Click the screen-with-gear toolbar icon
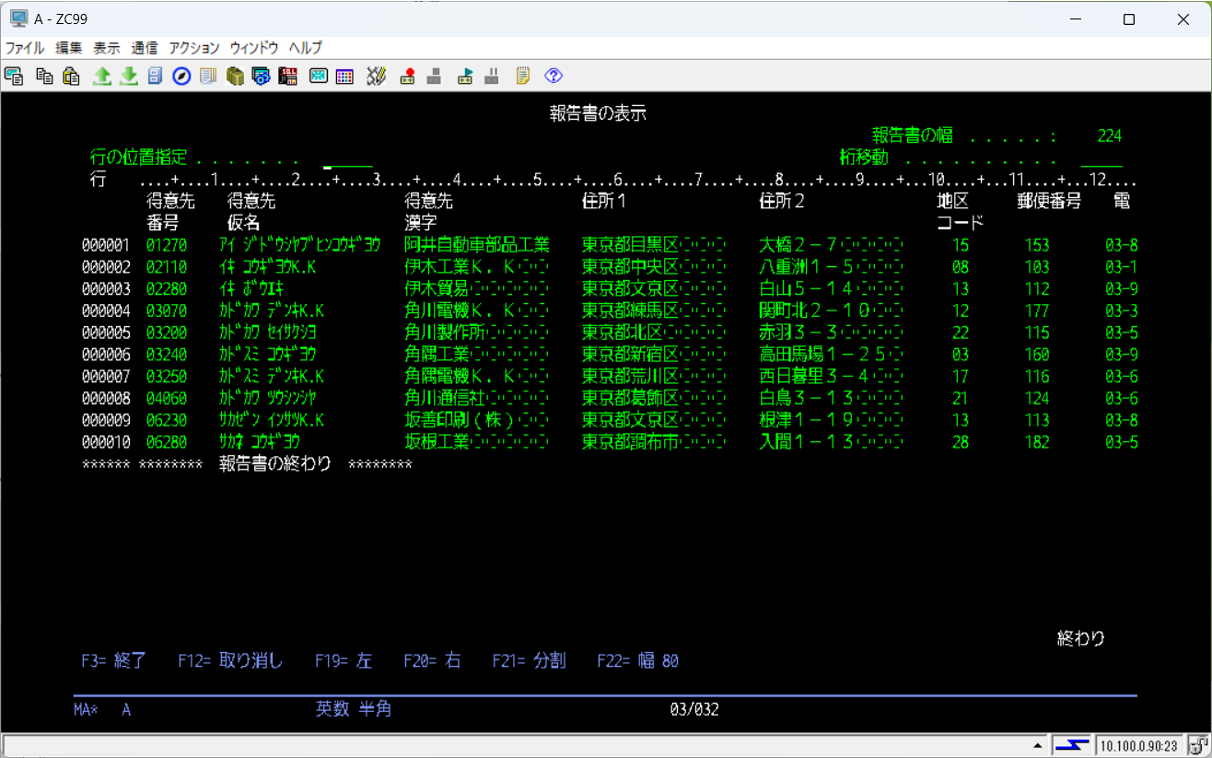The image size is (1212, 758). (x=261, y=76)
